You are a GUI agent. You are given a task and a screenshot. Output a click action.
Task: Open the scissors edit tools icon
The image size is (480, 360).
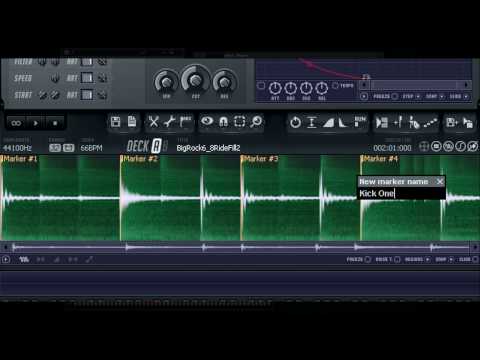click(153, 122)
